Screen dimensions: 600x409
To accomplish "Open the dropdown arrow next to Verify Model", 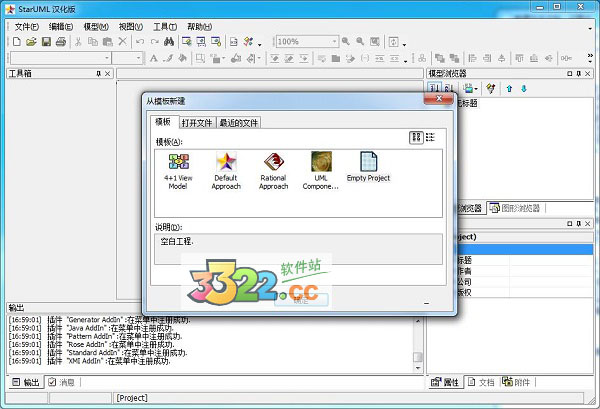I will (260, 44).
